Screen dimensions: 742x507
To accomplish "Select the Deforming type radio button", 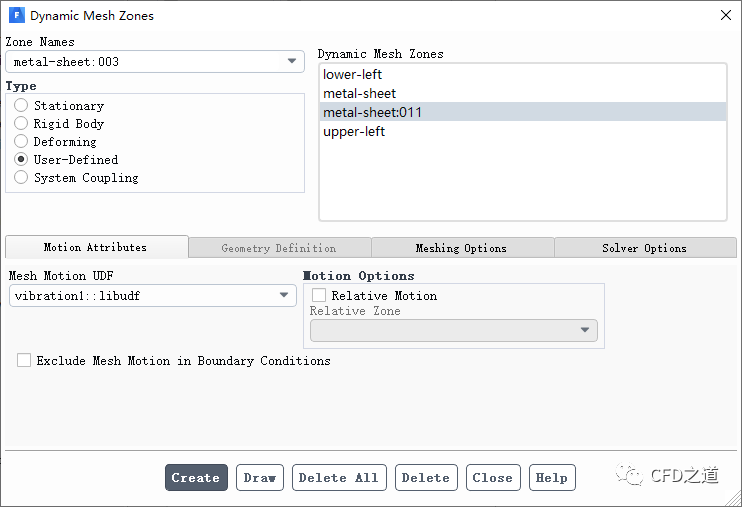I will click(21, 142).
